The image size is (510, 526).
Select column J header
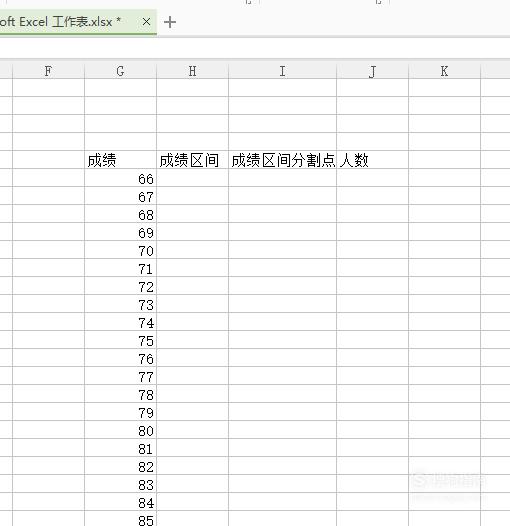coord(372,71)
